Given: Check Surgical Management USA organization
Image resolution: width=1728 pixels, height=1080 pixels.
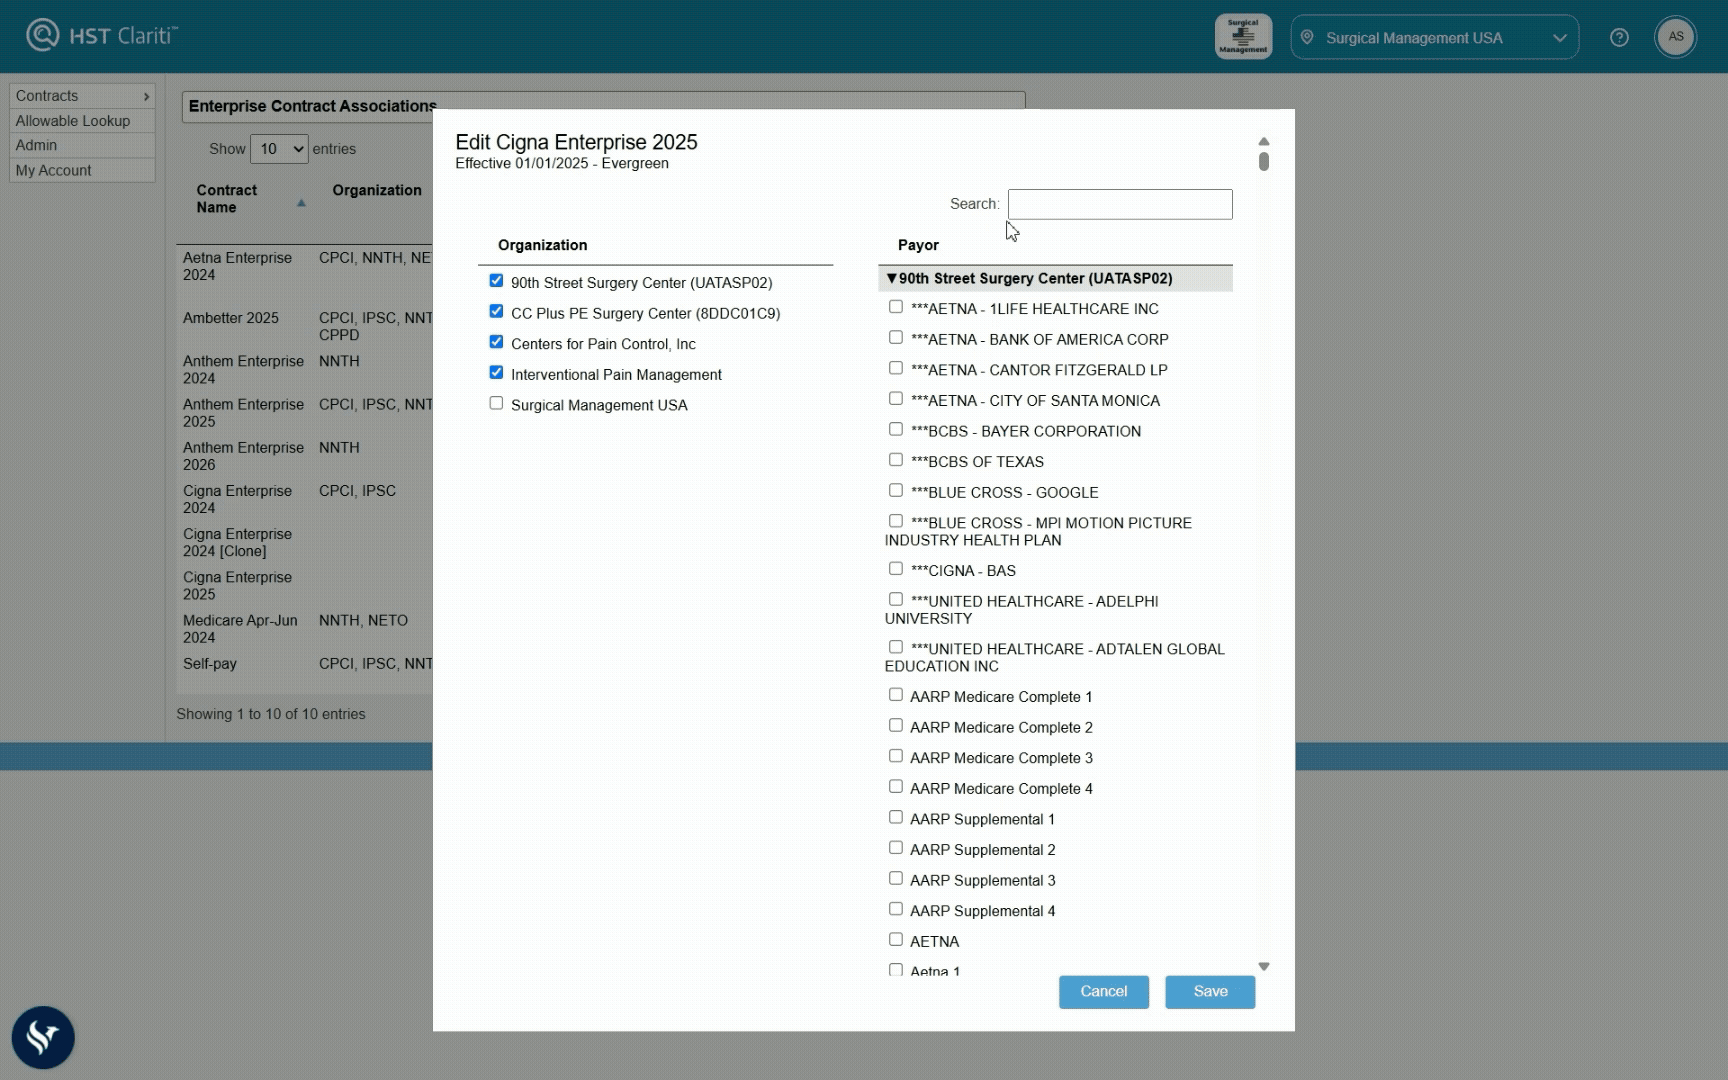Looking at the screenshot, I should (x=496, y=404).
